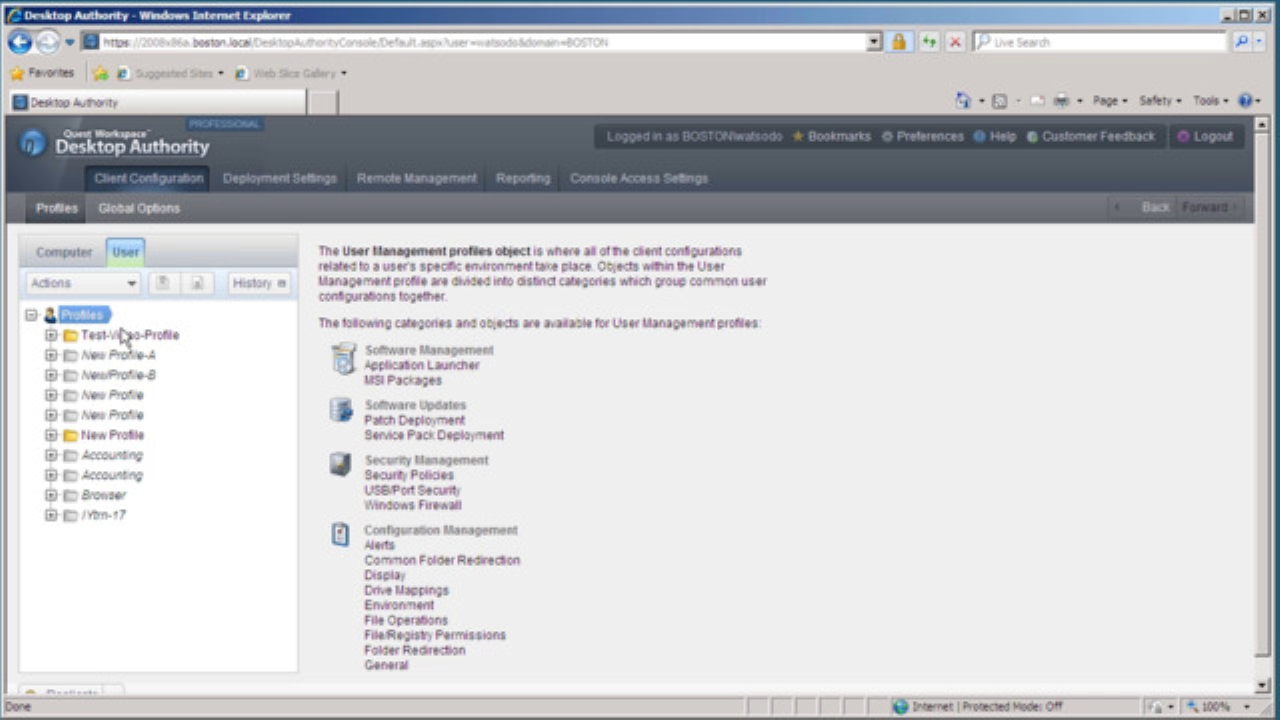Switch to the Client Configuration tab
This screenshot has width=1280, height=720.
click(148, 178)
